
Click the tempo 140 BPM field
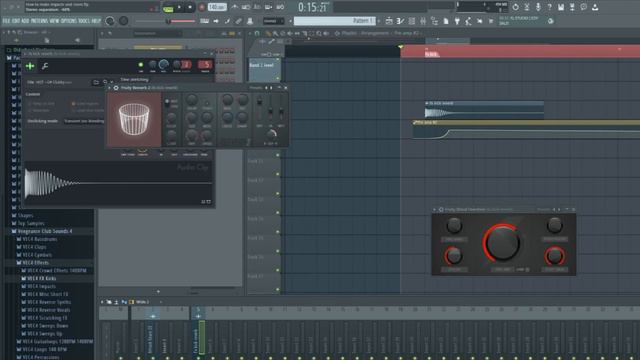(x=217, y=7)
